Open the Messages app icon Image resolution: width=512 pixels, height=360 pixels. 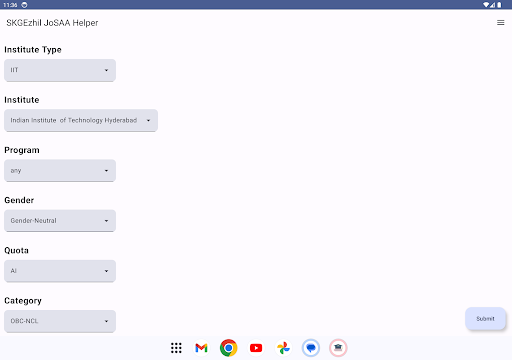[x=311, y=348]
